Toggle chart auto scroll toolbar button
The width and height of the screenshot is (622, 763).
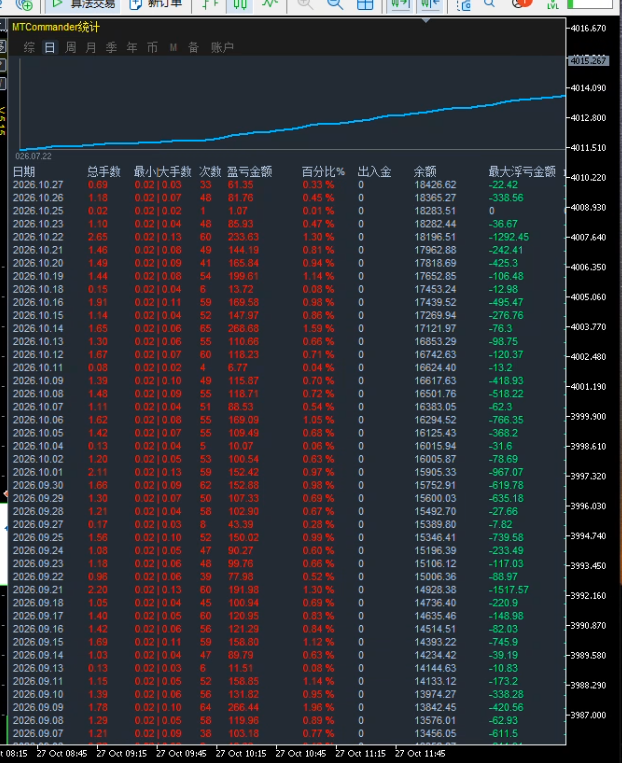pos(400,5)
